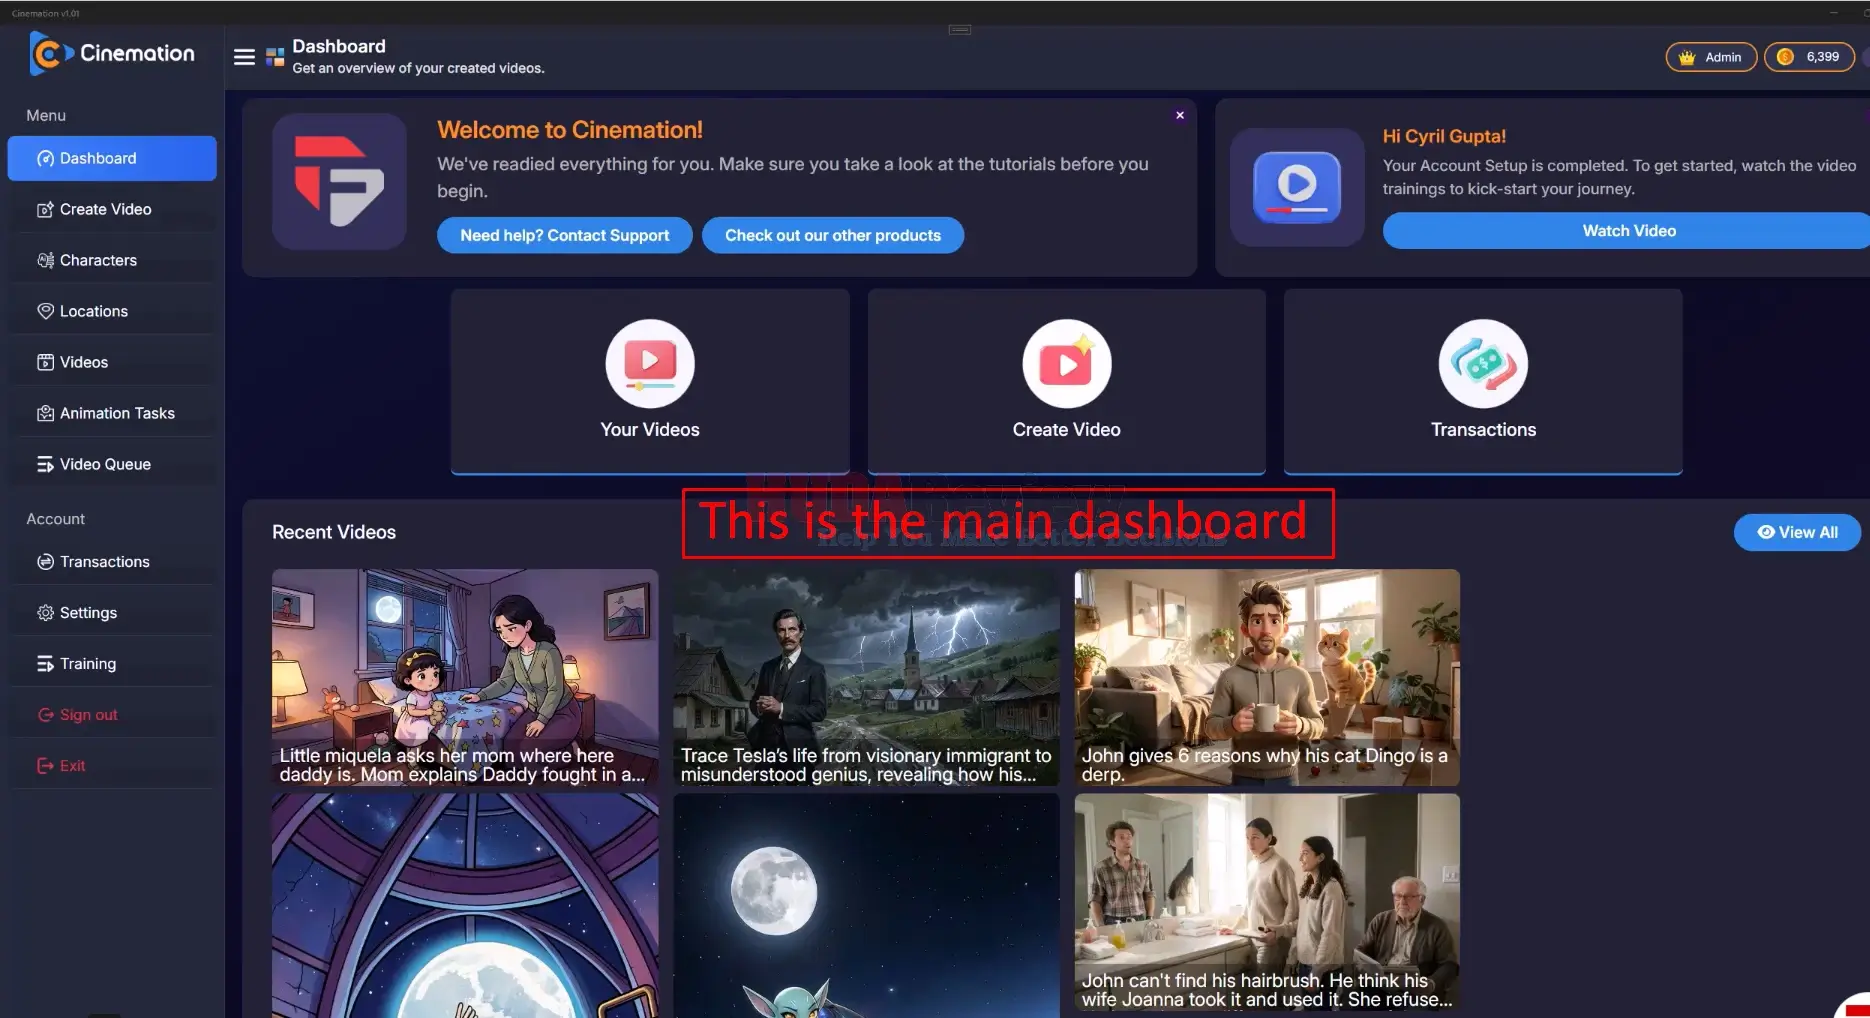Click Check out our other products
The height and width of the screenshot is (1018, 1870).
pos(832,235)
